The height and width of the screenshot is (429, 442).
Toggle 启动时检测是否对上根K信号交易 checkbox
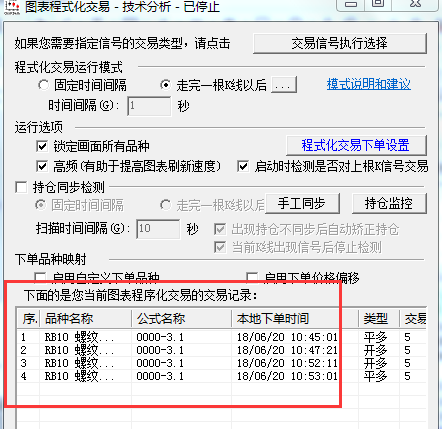(x=243, y=166)
